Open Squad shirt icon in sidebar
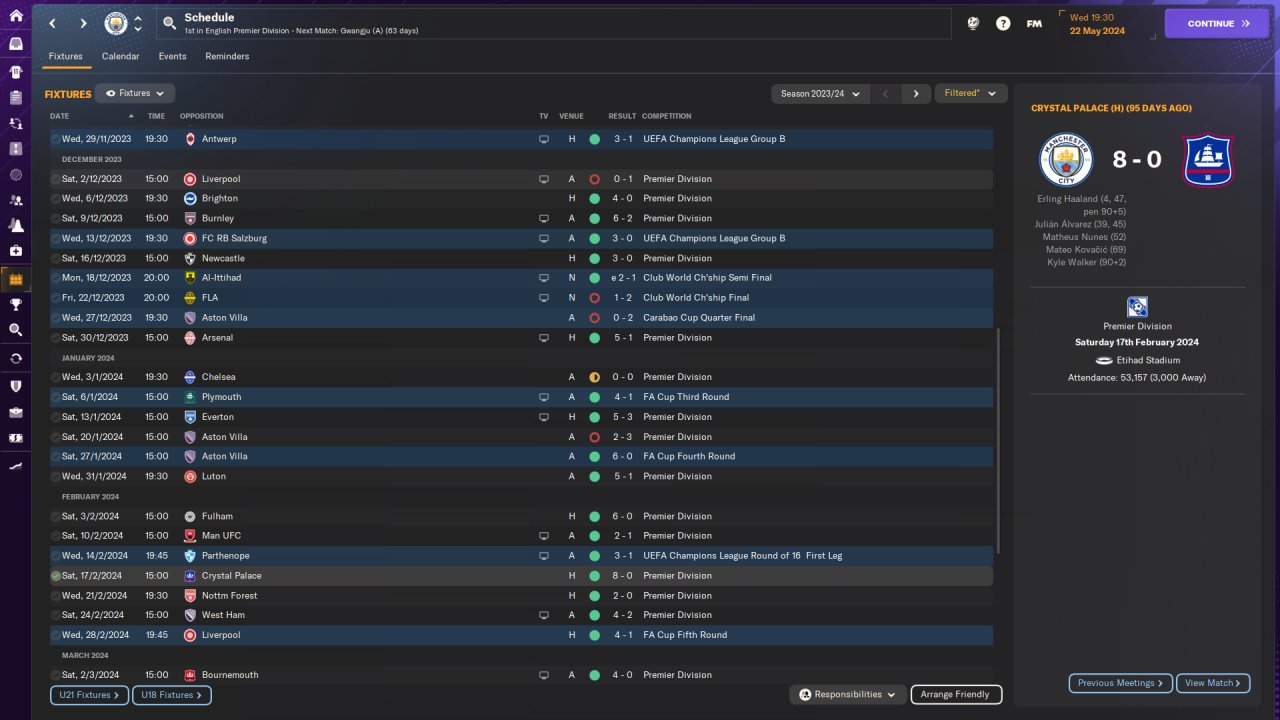Viewport: 1280px width, 720px height. pos(15,71)
